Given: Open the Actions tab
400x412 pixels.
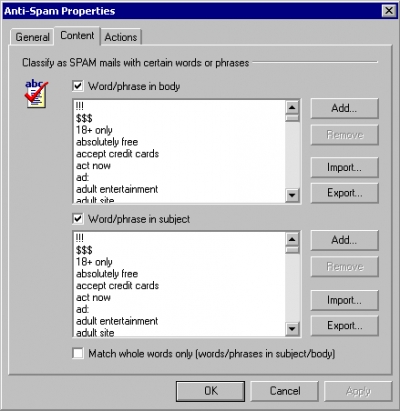Looking at the screenshot, I should tap(121, 37).
